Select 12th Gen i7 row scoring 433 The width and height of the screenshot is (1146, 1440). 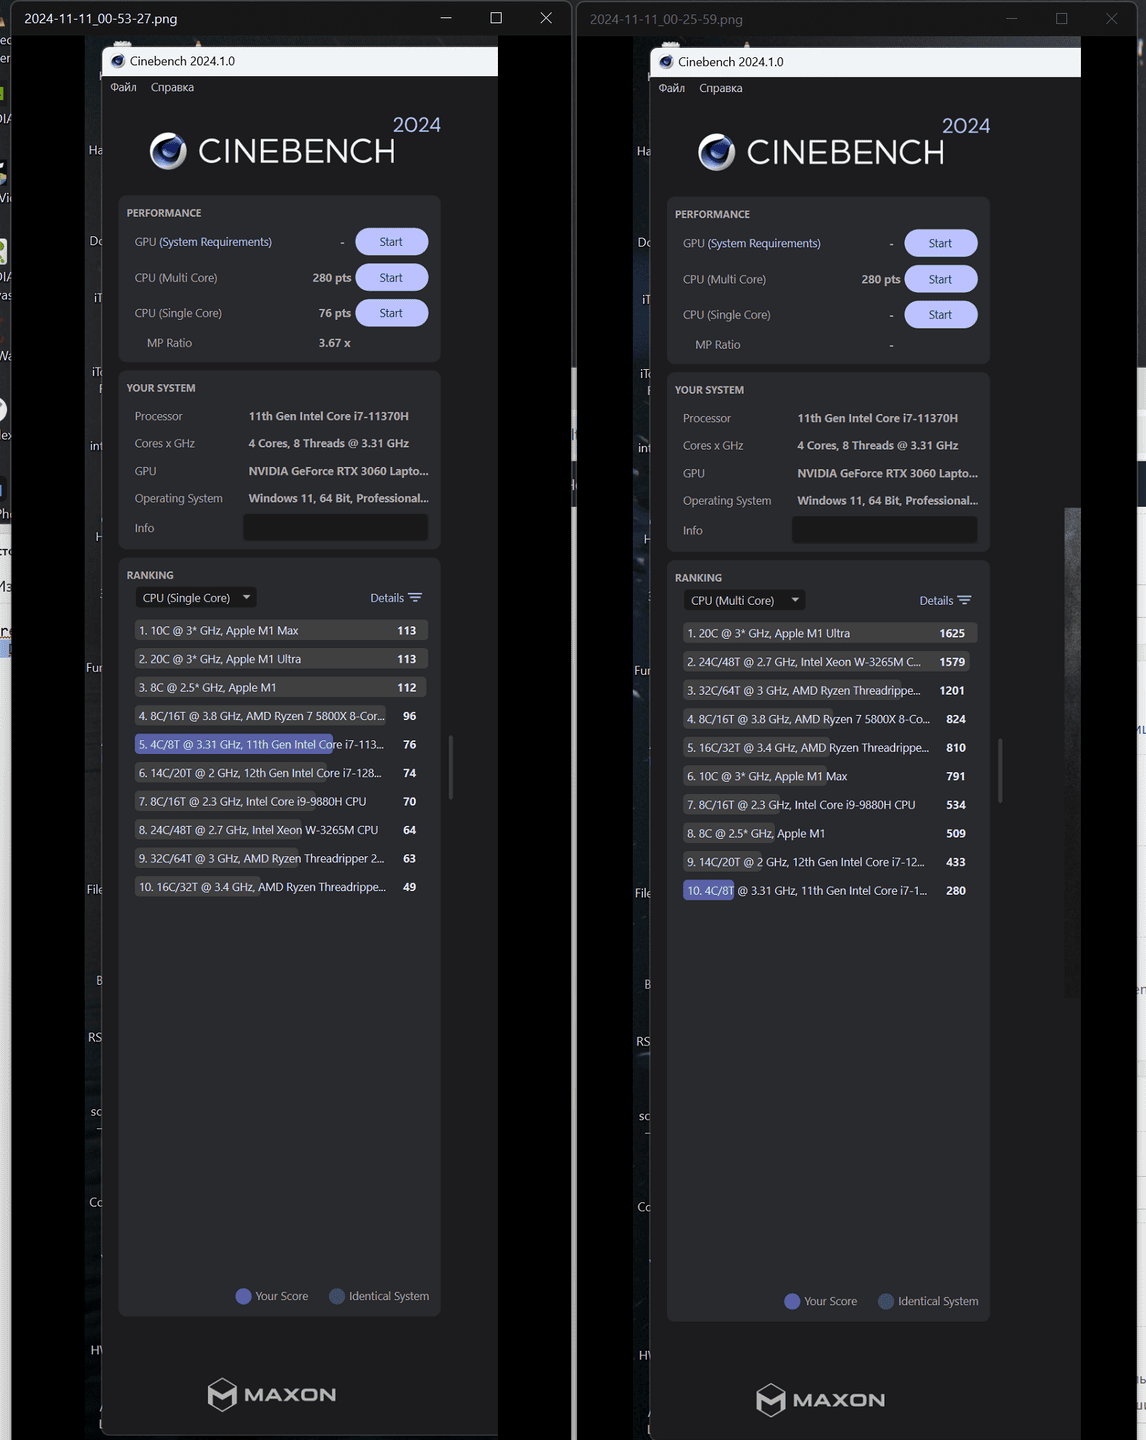pos(830,862)
